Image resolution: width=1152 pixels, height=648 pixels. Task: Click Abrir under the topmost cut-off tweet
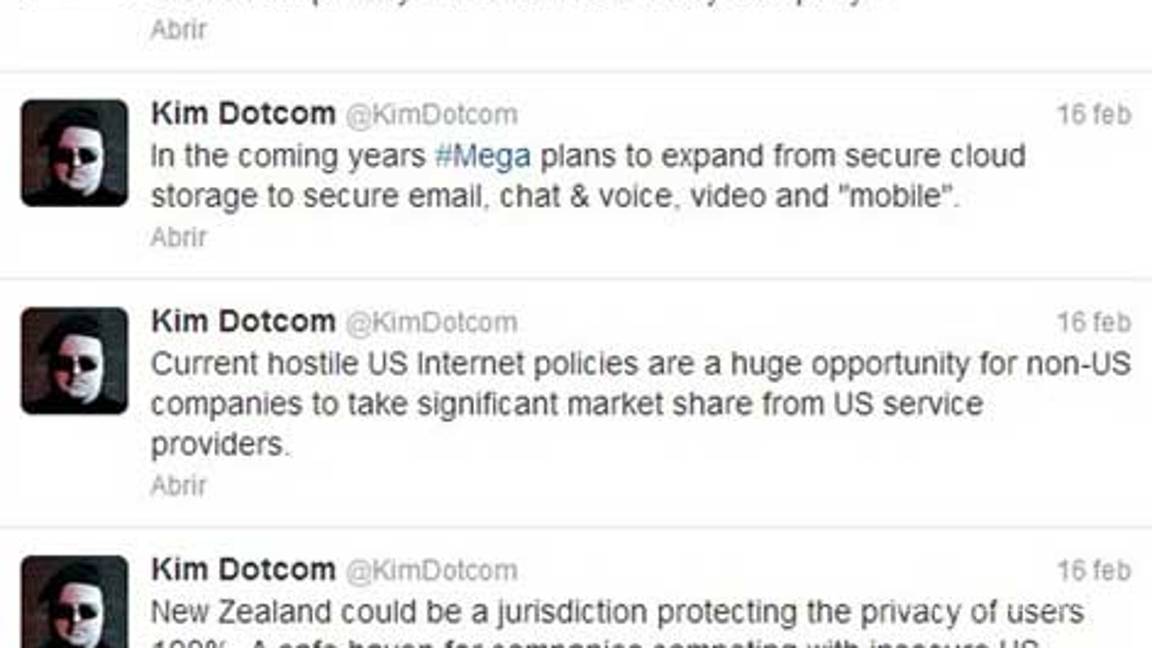click(179, 29)
